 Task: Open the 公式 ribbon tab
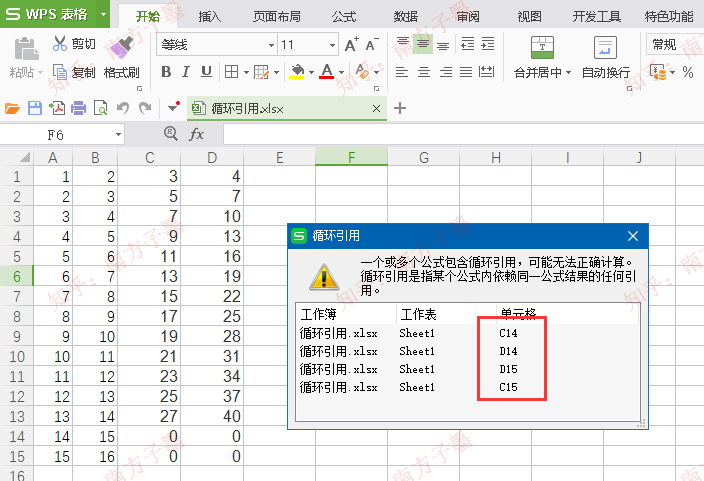pos(344,17)
